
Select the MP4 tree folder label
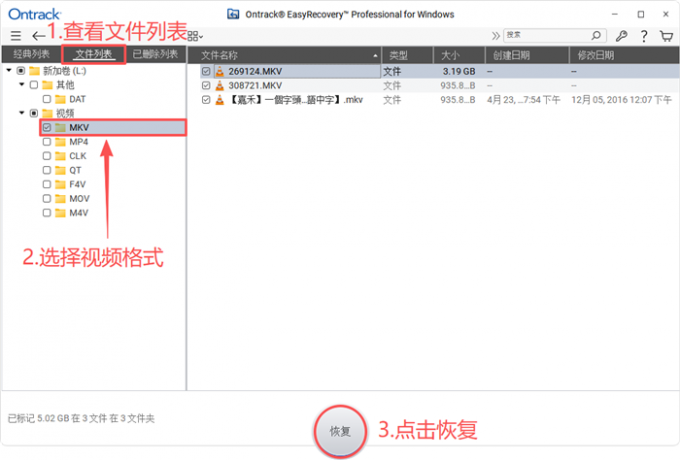[79, 142]
